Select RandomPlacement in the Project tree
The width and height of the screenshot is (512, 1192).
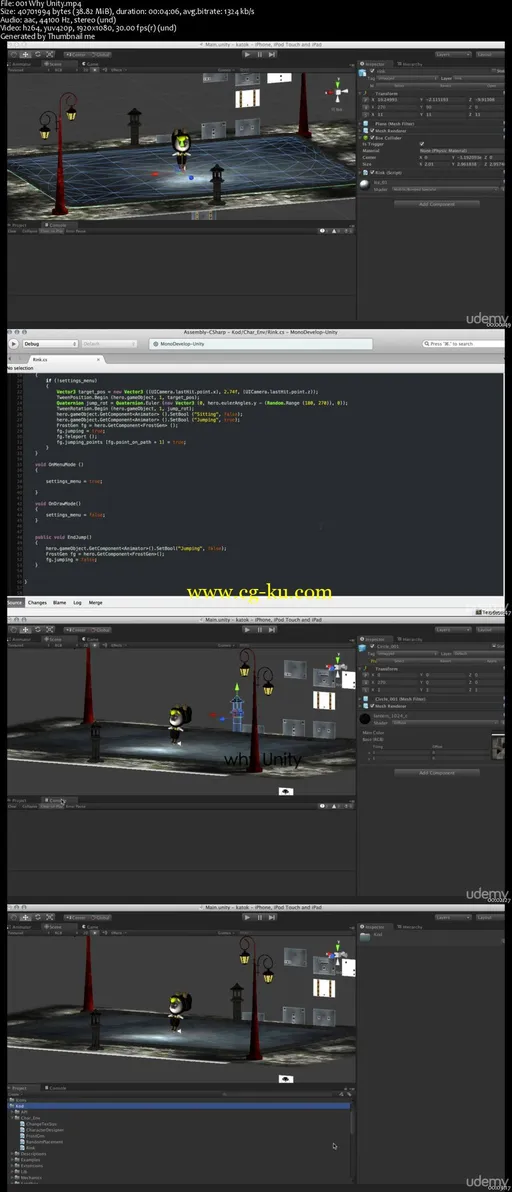(x=45, y=1142)
